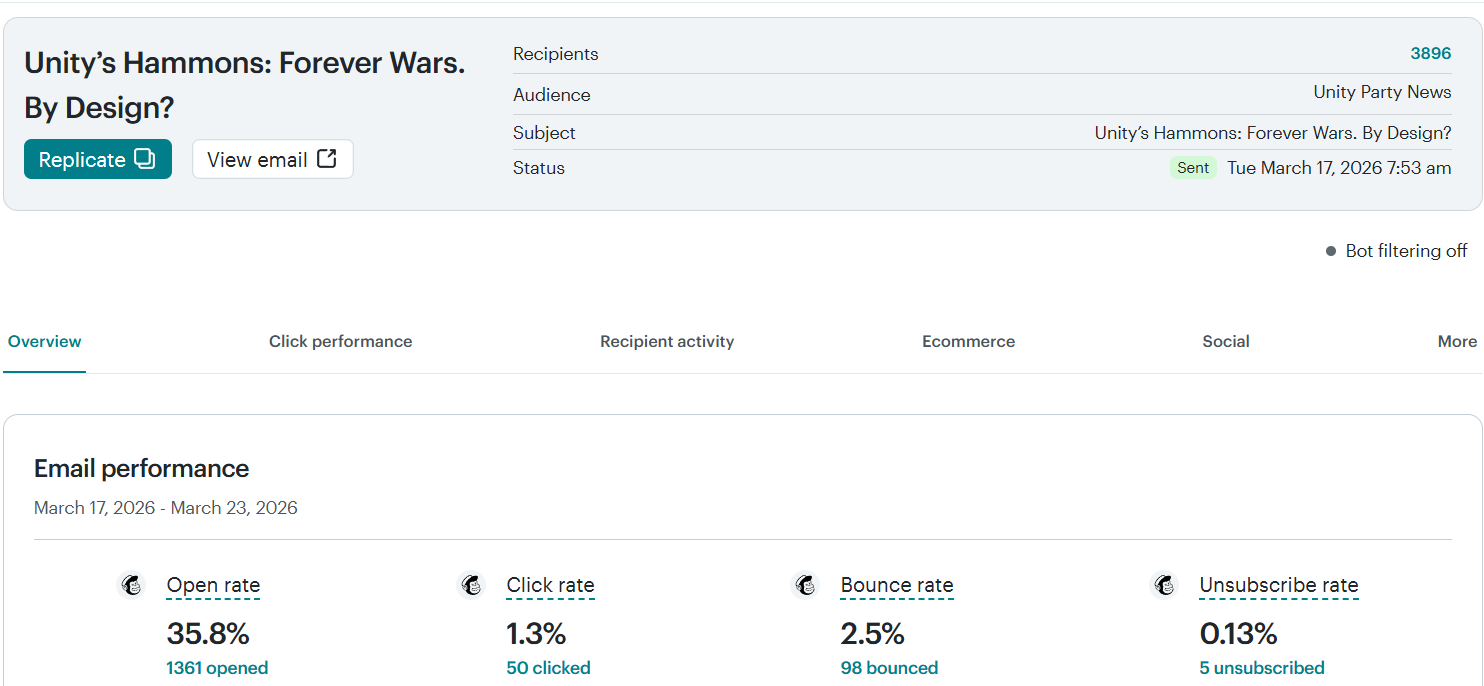
Task: Click the Replicate button
Action: 98,159
